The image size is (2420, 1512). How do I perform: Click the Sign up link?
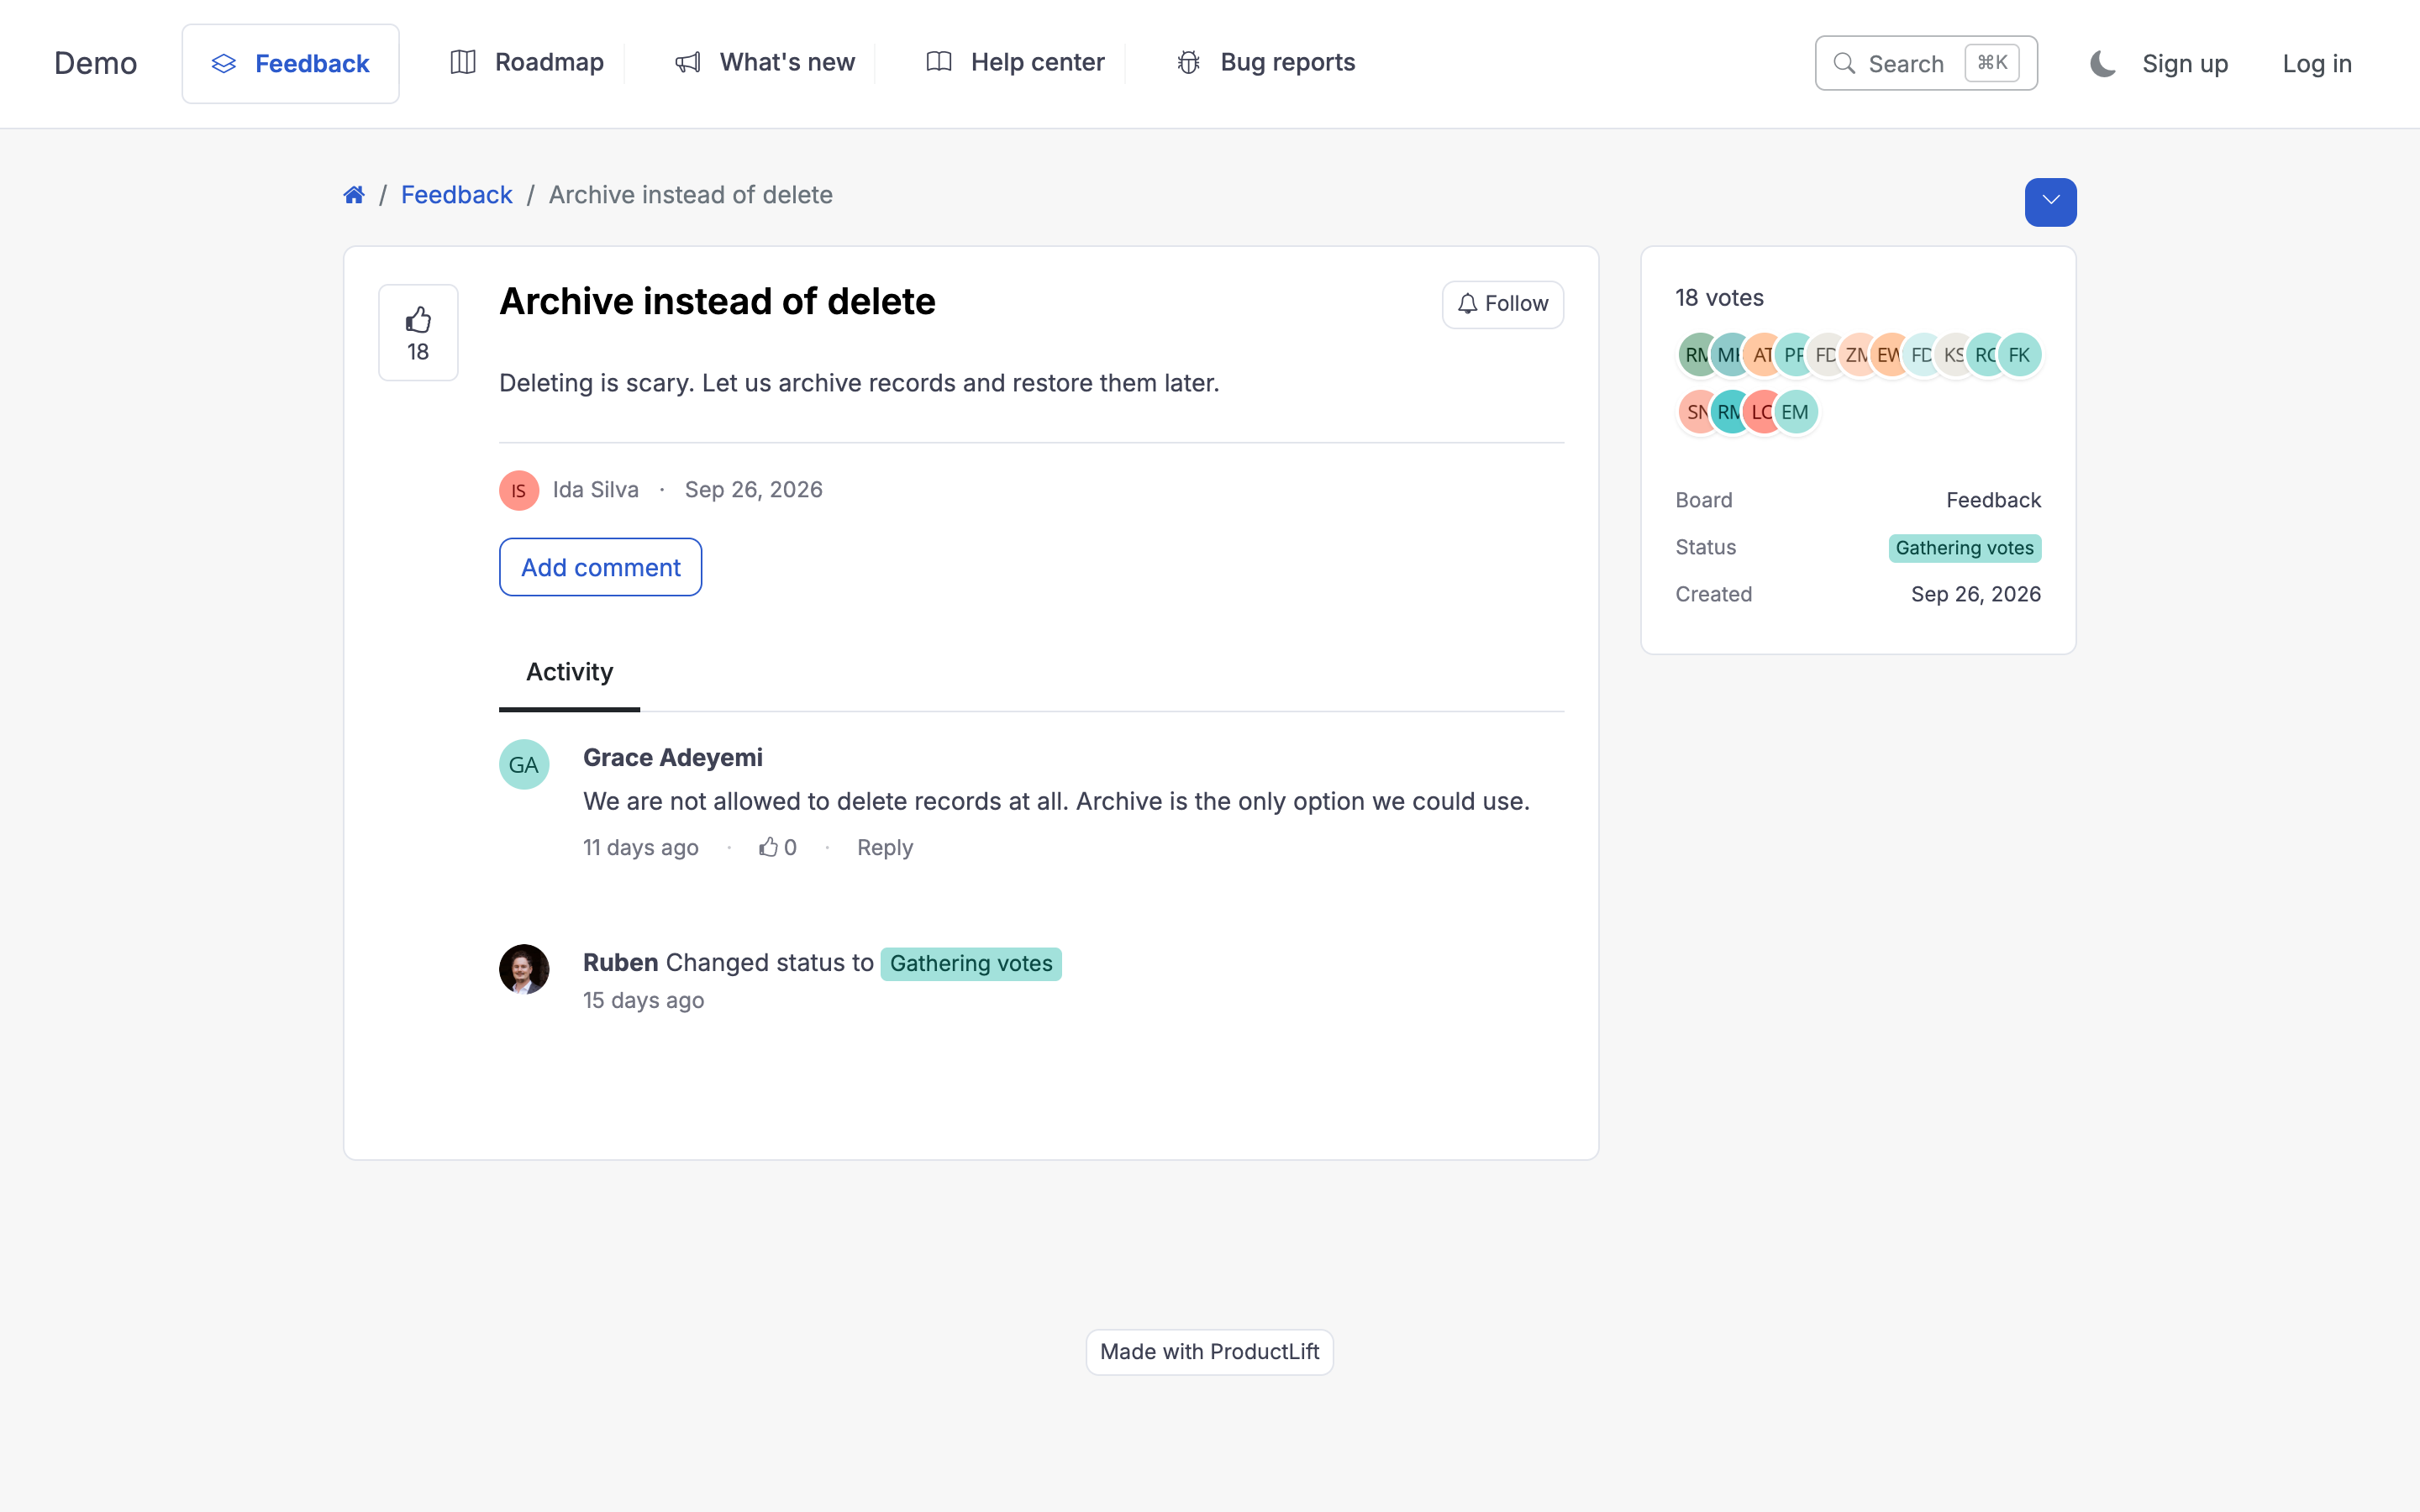2185,64
